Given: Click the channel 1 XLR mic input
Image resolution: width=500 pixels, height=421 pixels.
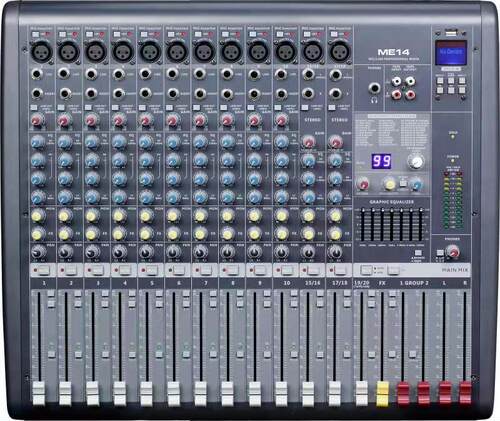Looking at the screenshot, I should (x=42, y=52).
